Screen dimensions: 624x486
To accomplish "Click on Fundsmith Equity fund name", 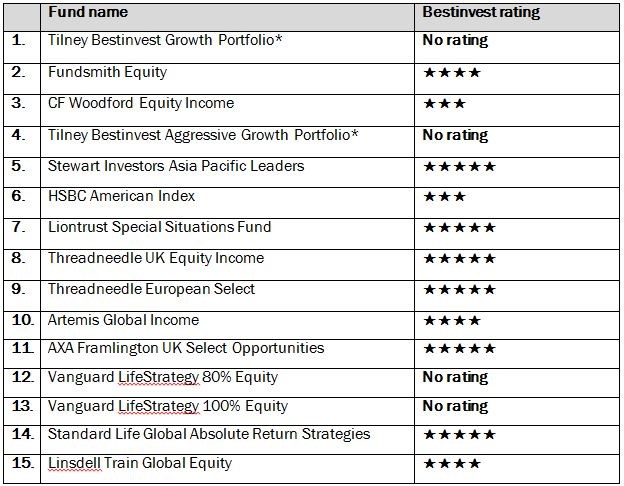I will pos(107,72).
